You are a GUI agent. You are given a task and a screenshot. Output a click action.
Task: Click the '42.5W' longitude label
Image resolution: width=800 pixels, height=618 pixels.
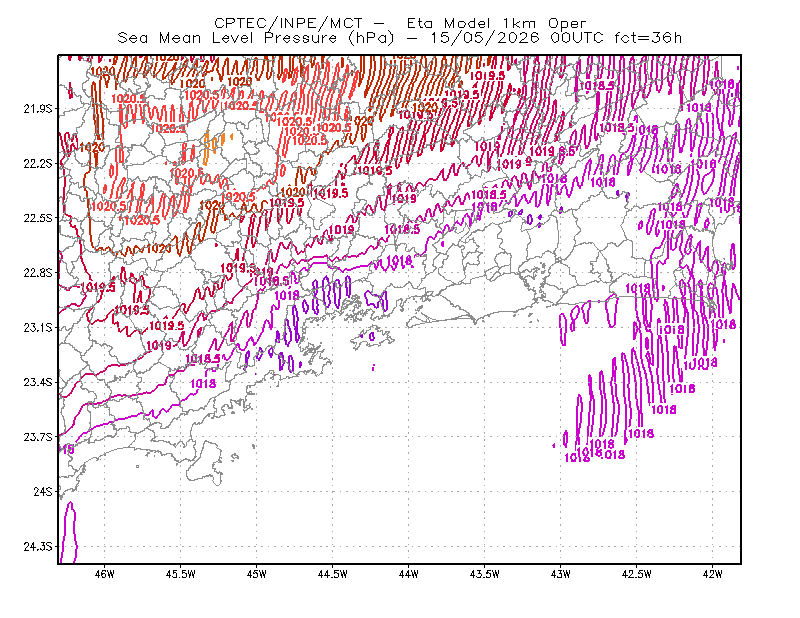click(x=637, y=574)
